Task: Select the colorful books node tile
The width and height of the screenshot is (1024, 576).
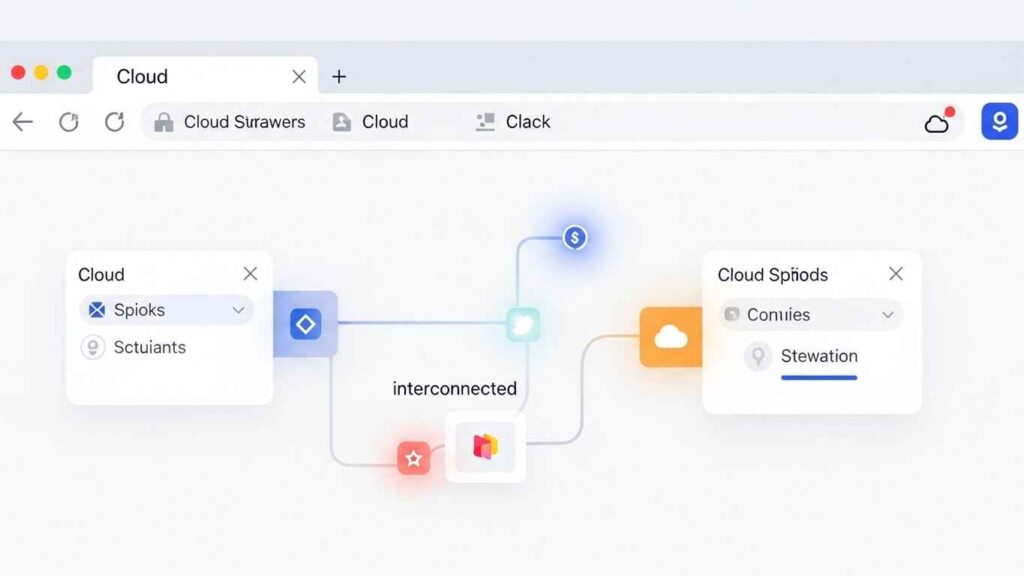Action: point(485,447)
